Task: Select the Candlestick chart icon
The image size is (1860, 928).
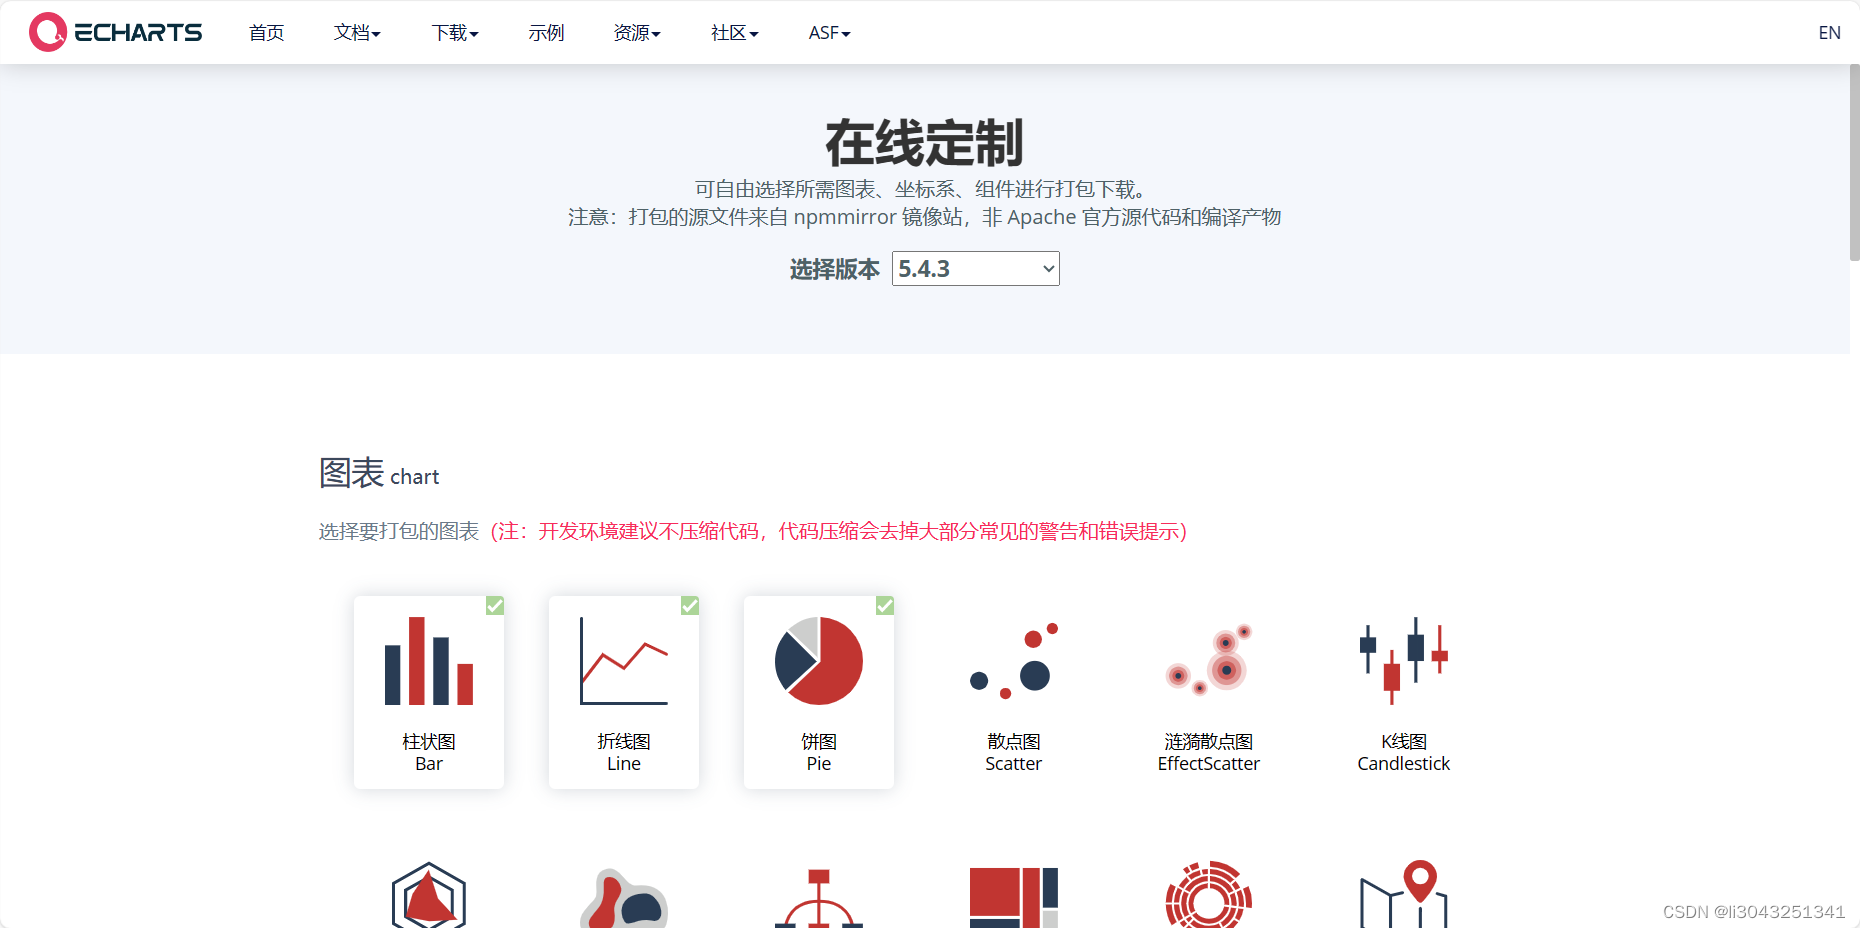Action: [1403, 660]
